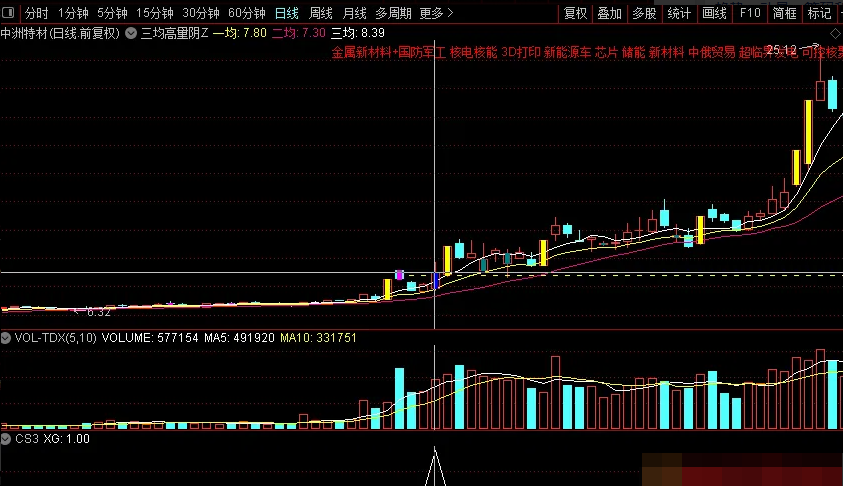Select the 60分钟 period
The width and height of the screenshot is (843, 486).
(247, 13)
